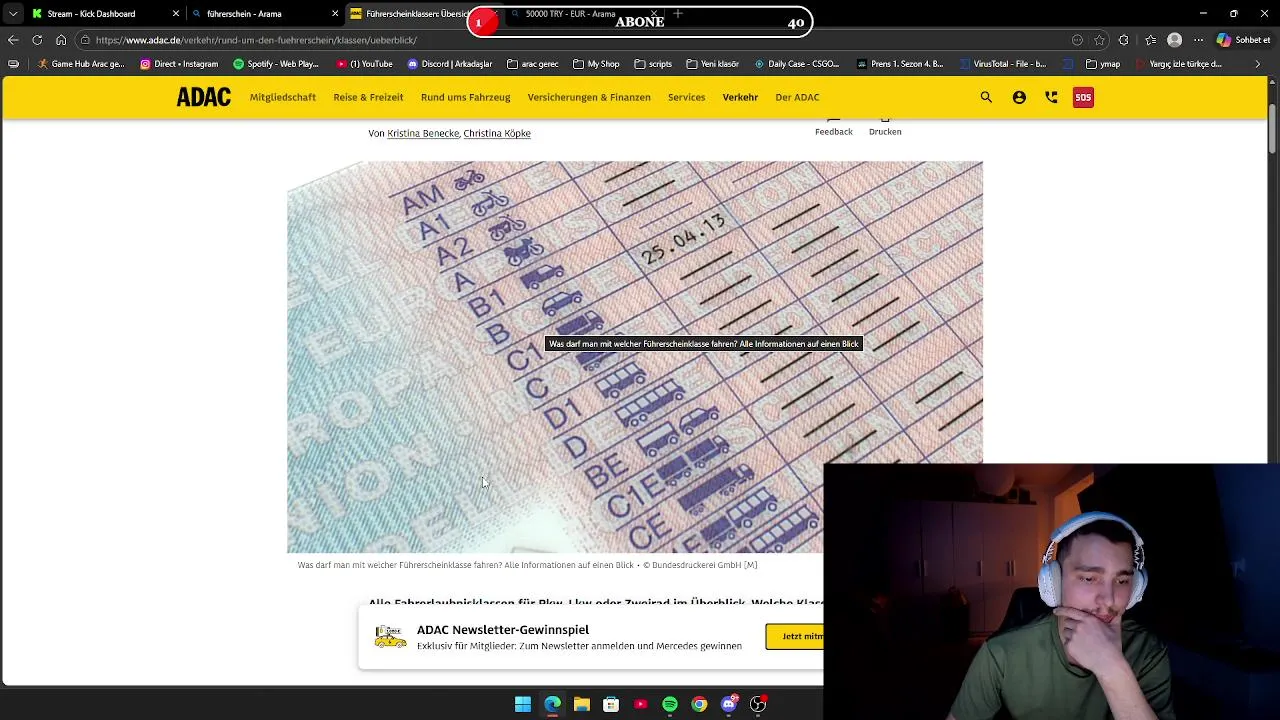Open the Discord | Arkadaşlar bookmark
The width and height of the screenshot is (1280, 720).
click(x=450, y=64)
